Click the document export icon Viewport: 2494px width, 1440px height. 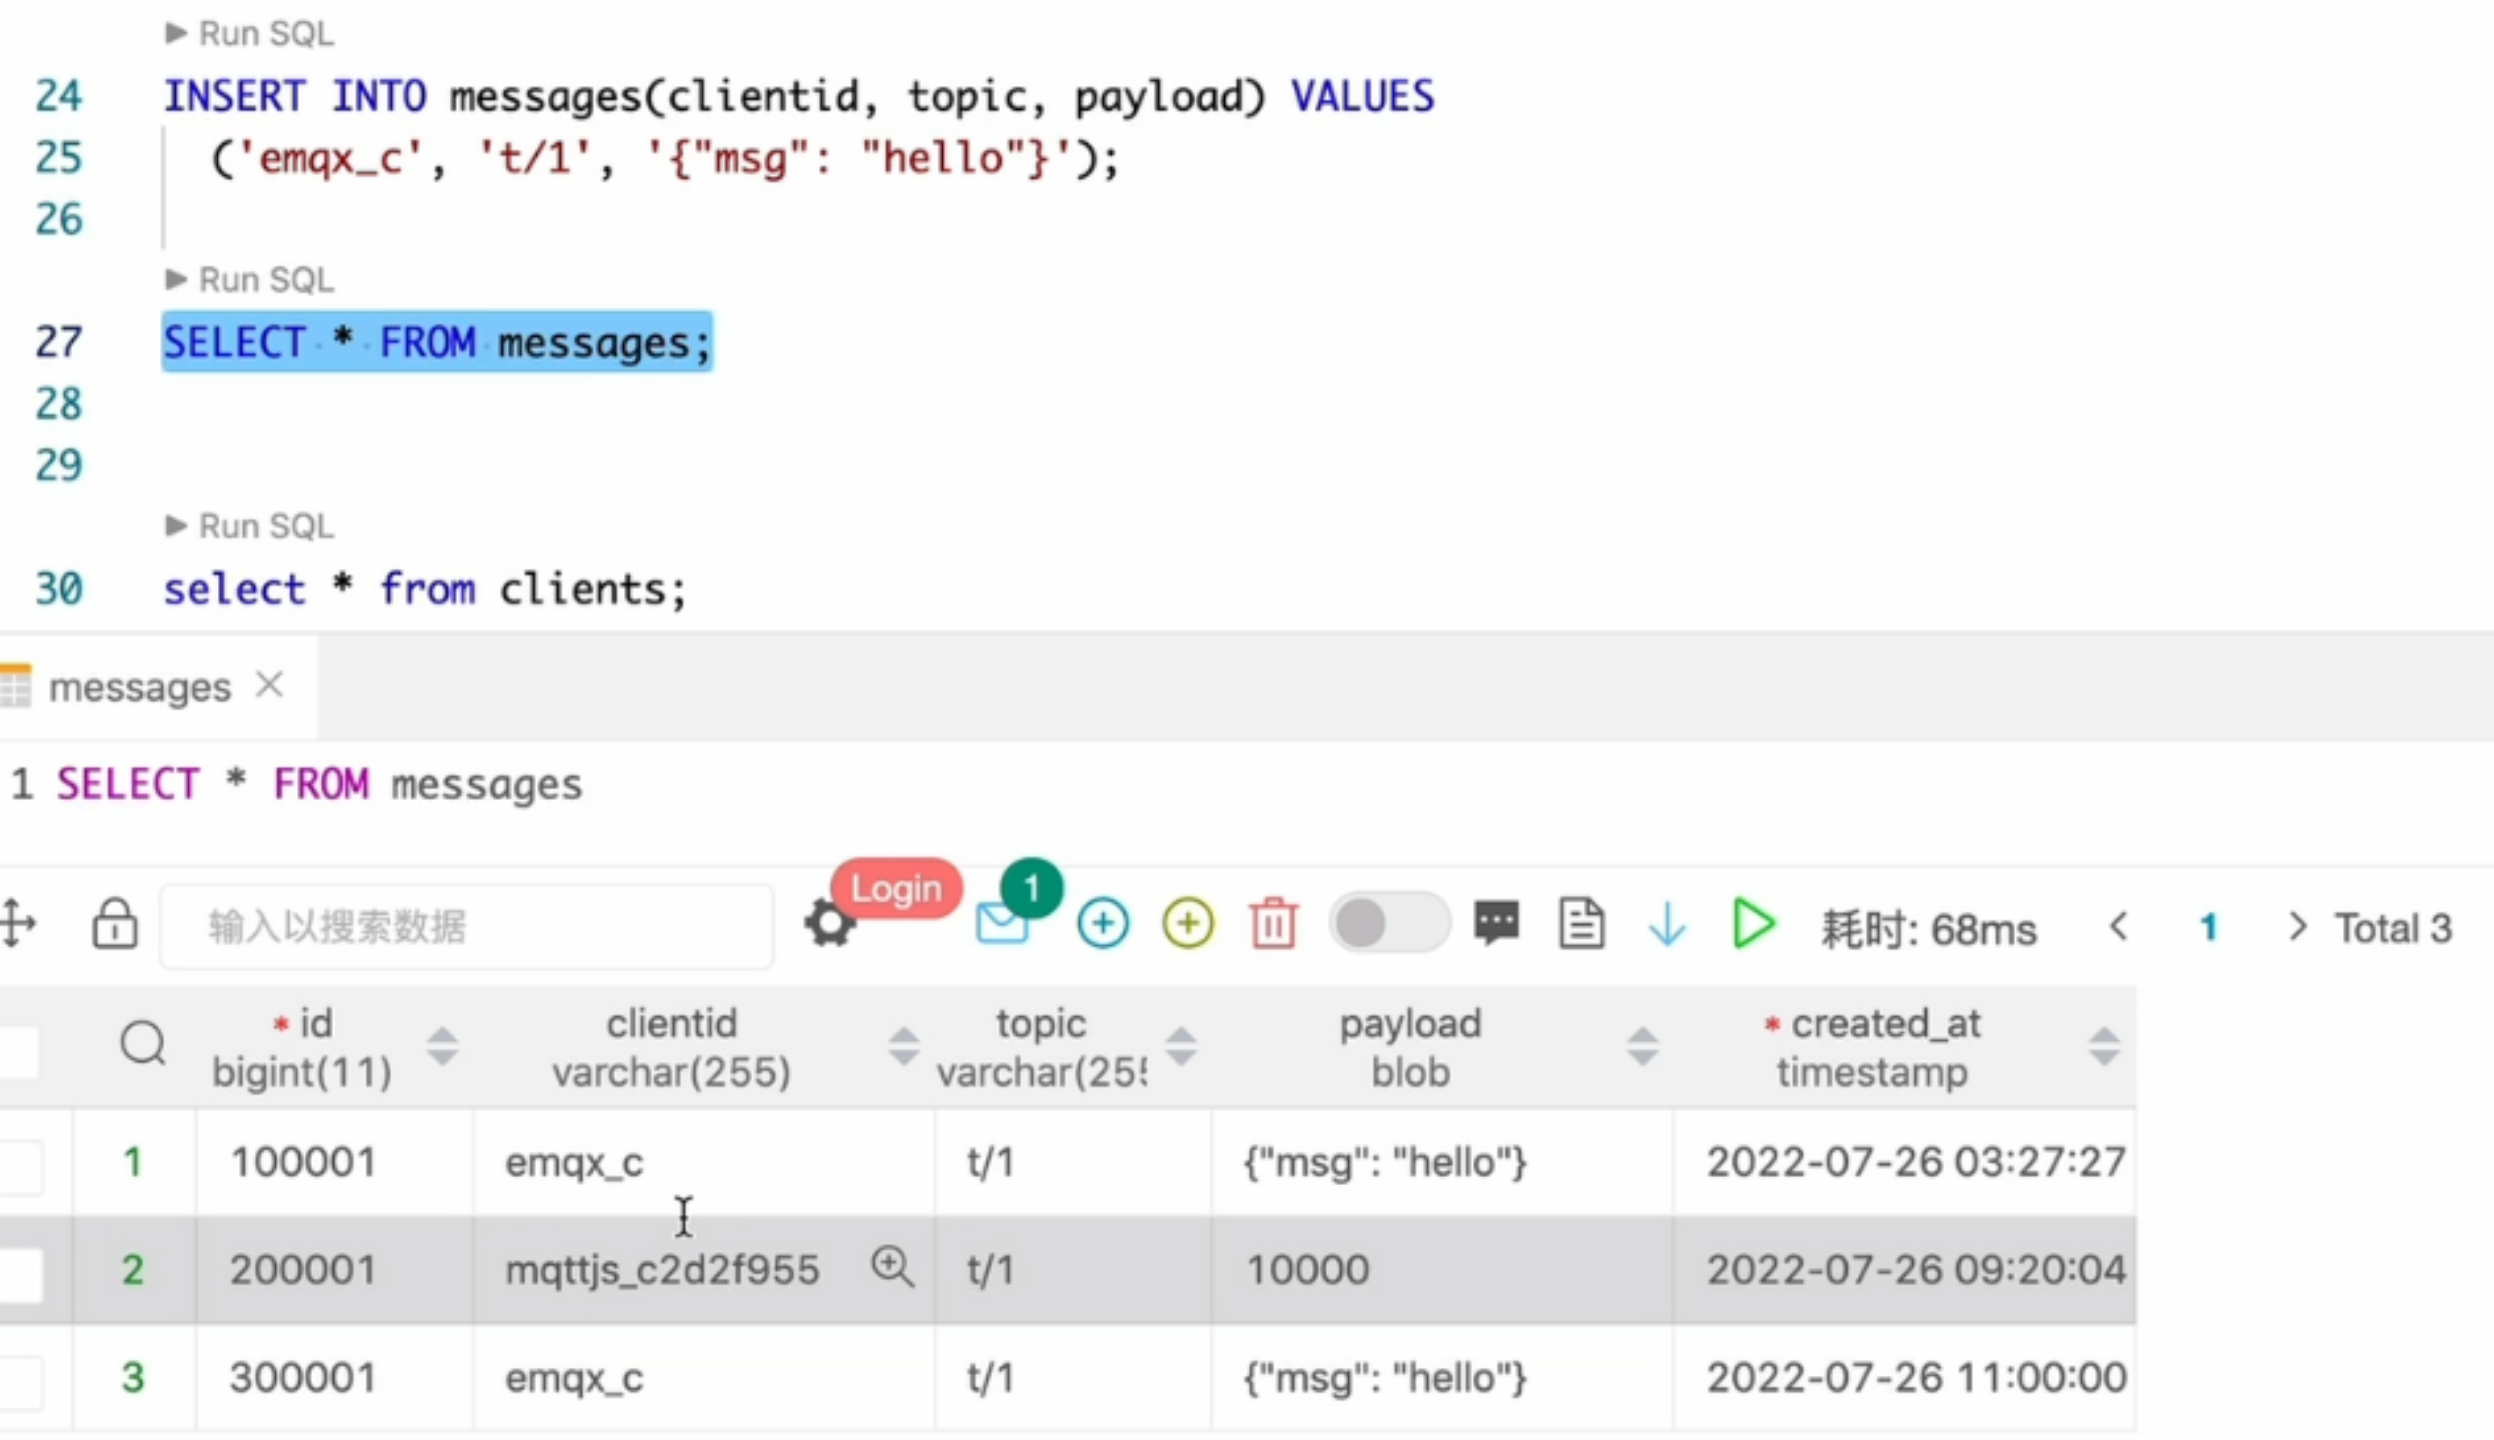click(1581, 923)
